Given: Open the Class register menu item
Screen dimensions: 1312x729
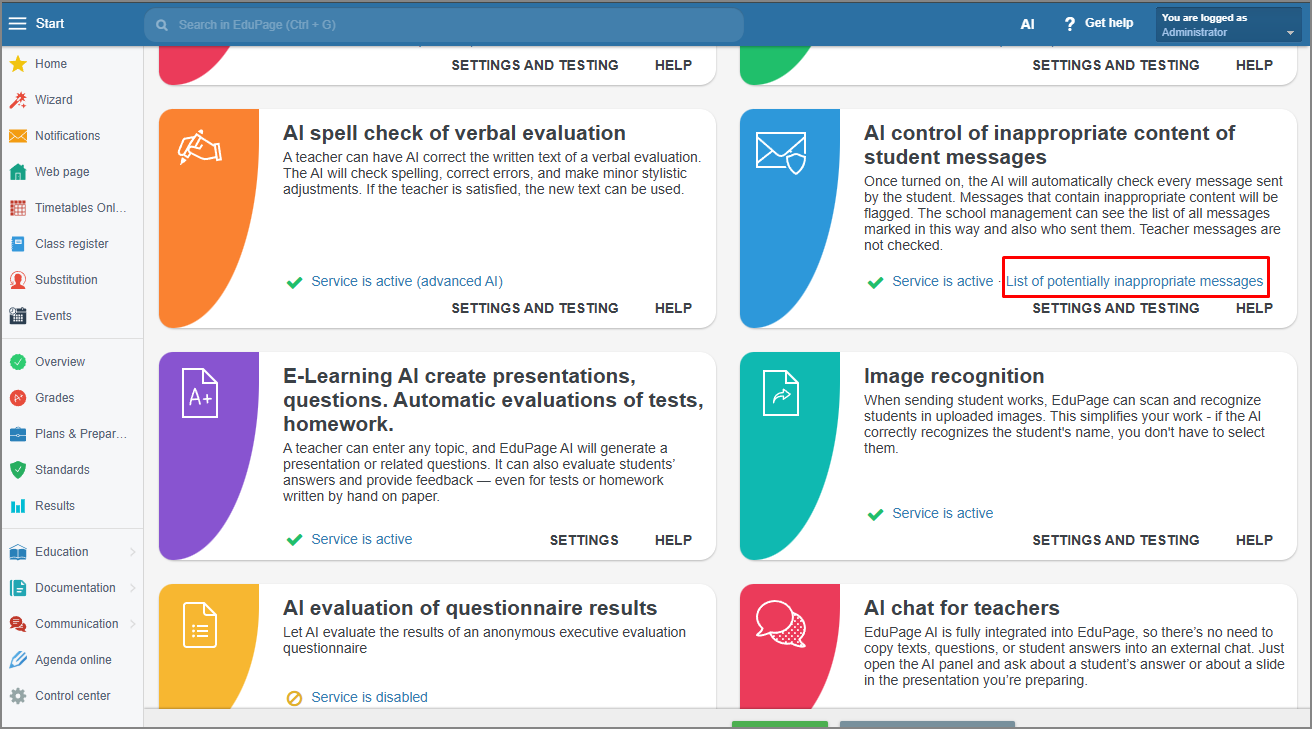Looking at the screenshot, I should coord(71,244).
